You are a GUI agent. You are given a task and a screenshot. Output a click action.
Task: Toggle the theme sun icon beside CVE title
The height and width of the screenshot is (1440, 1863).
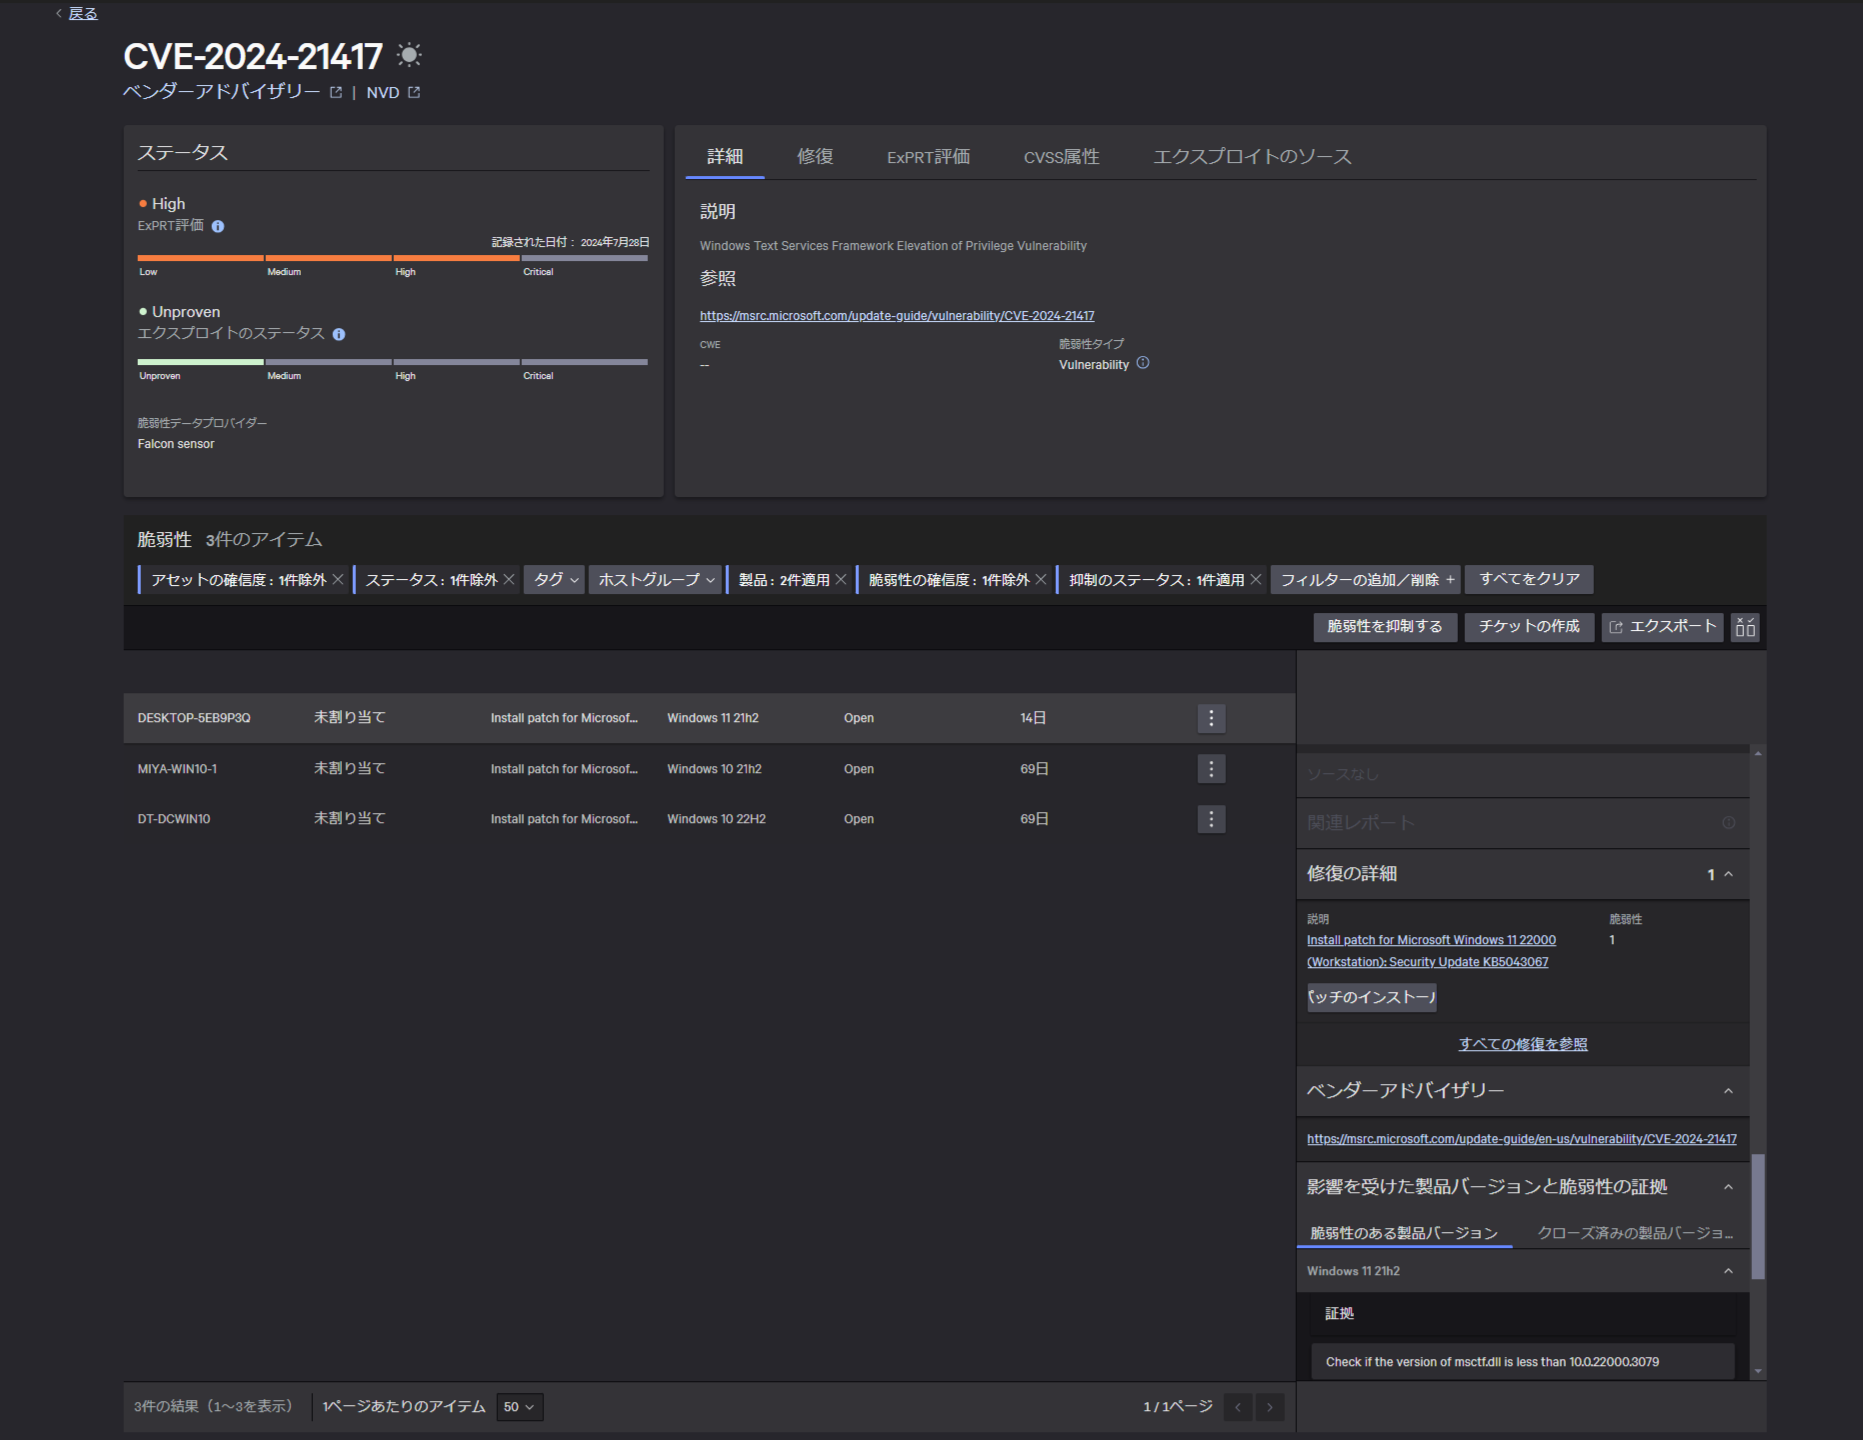tap(409, 55)
